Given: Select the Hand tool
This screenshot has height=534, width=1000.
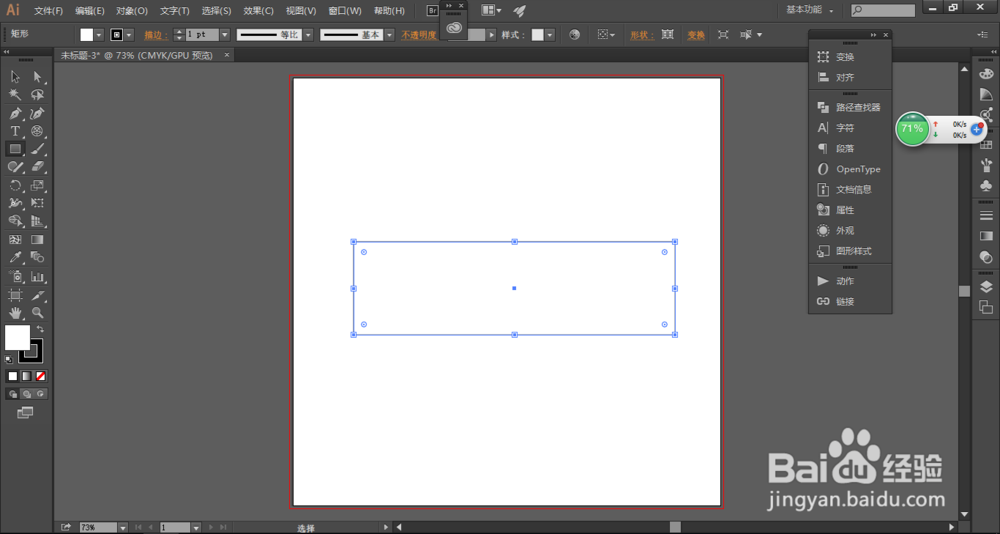Looking at the screenshot, I should point(15,313).
